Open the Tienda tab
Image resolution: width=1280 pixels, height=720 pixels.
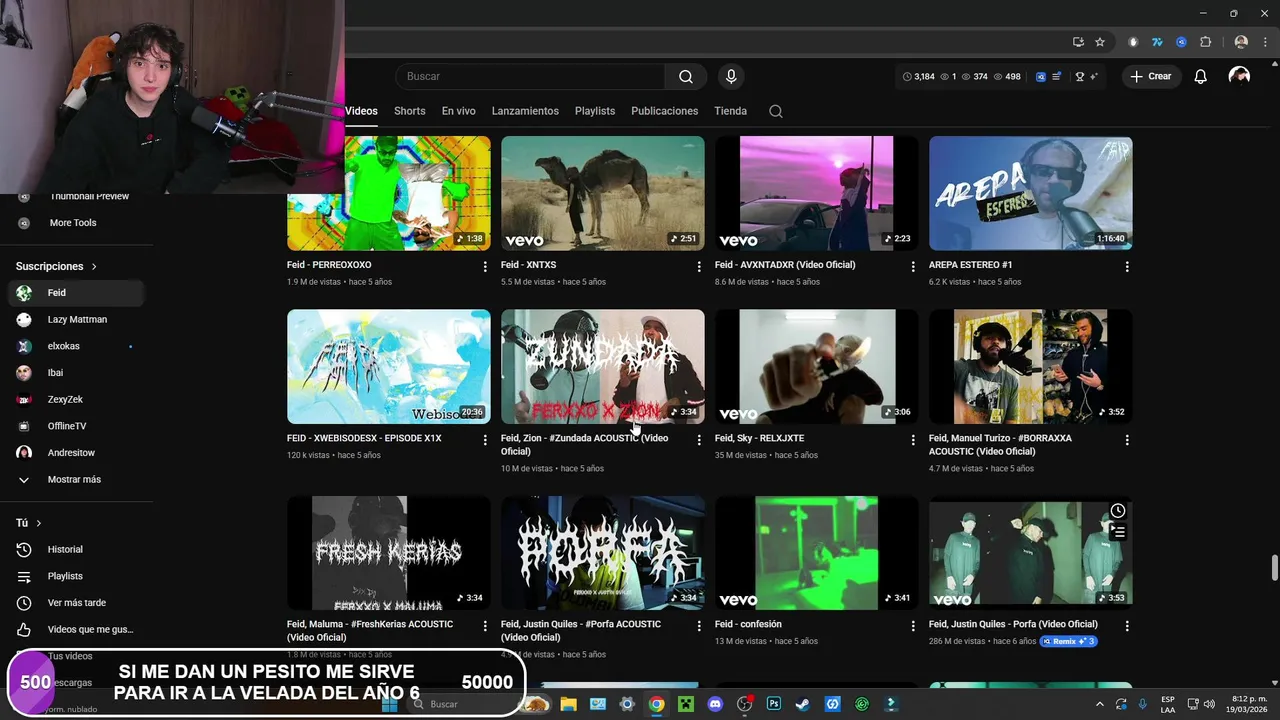pyautogui.click(x=731, y=111)
